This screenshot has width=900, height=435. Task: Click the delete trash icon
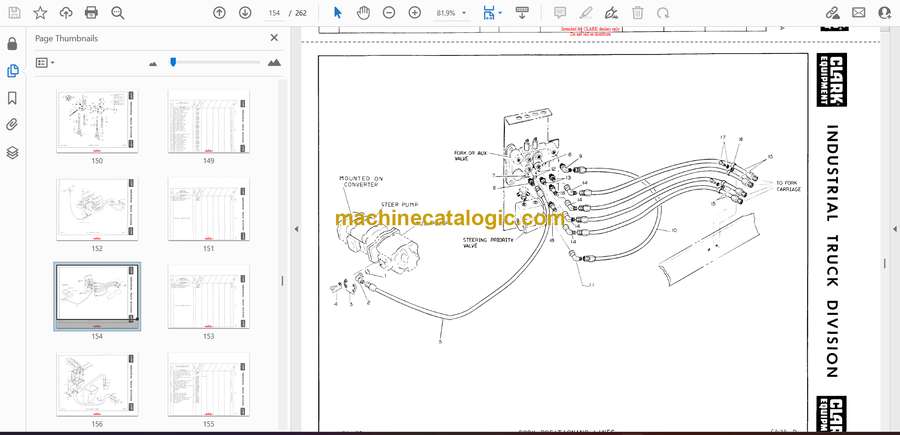(638, 13)
